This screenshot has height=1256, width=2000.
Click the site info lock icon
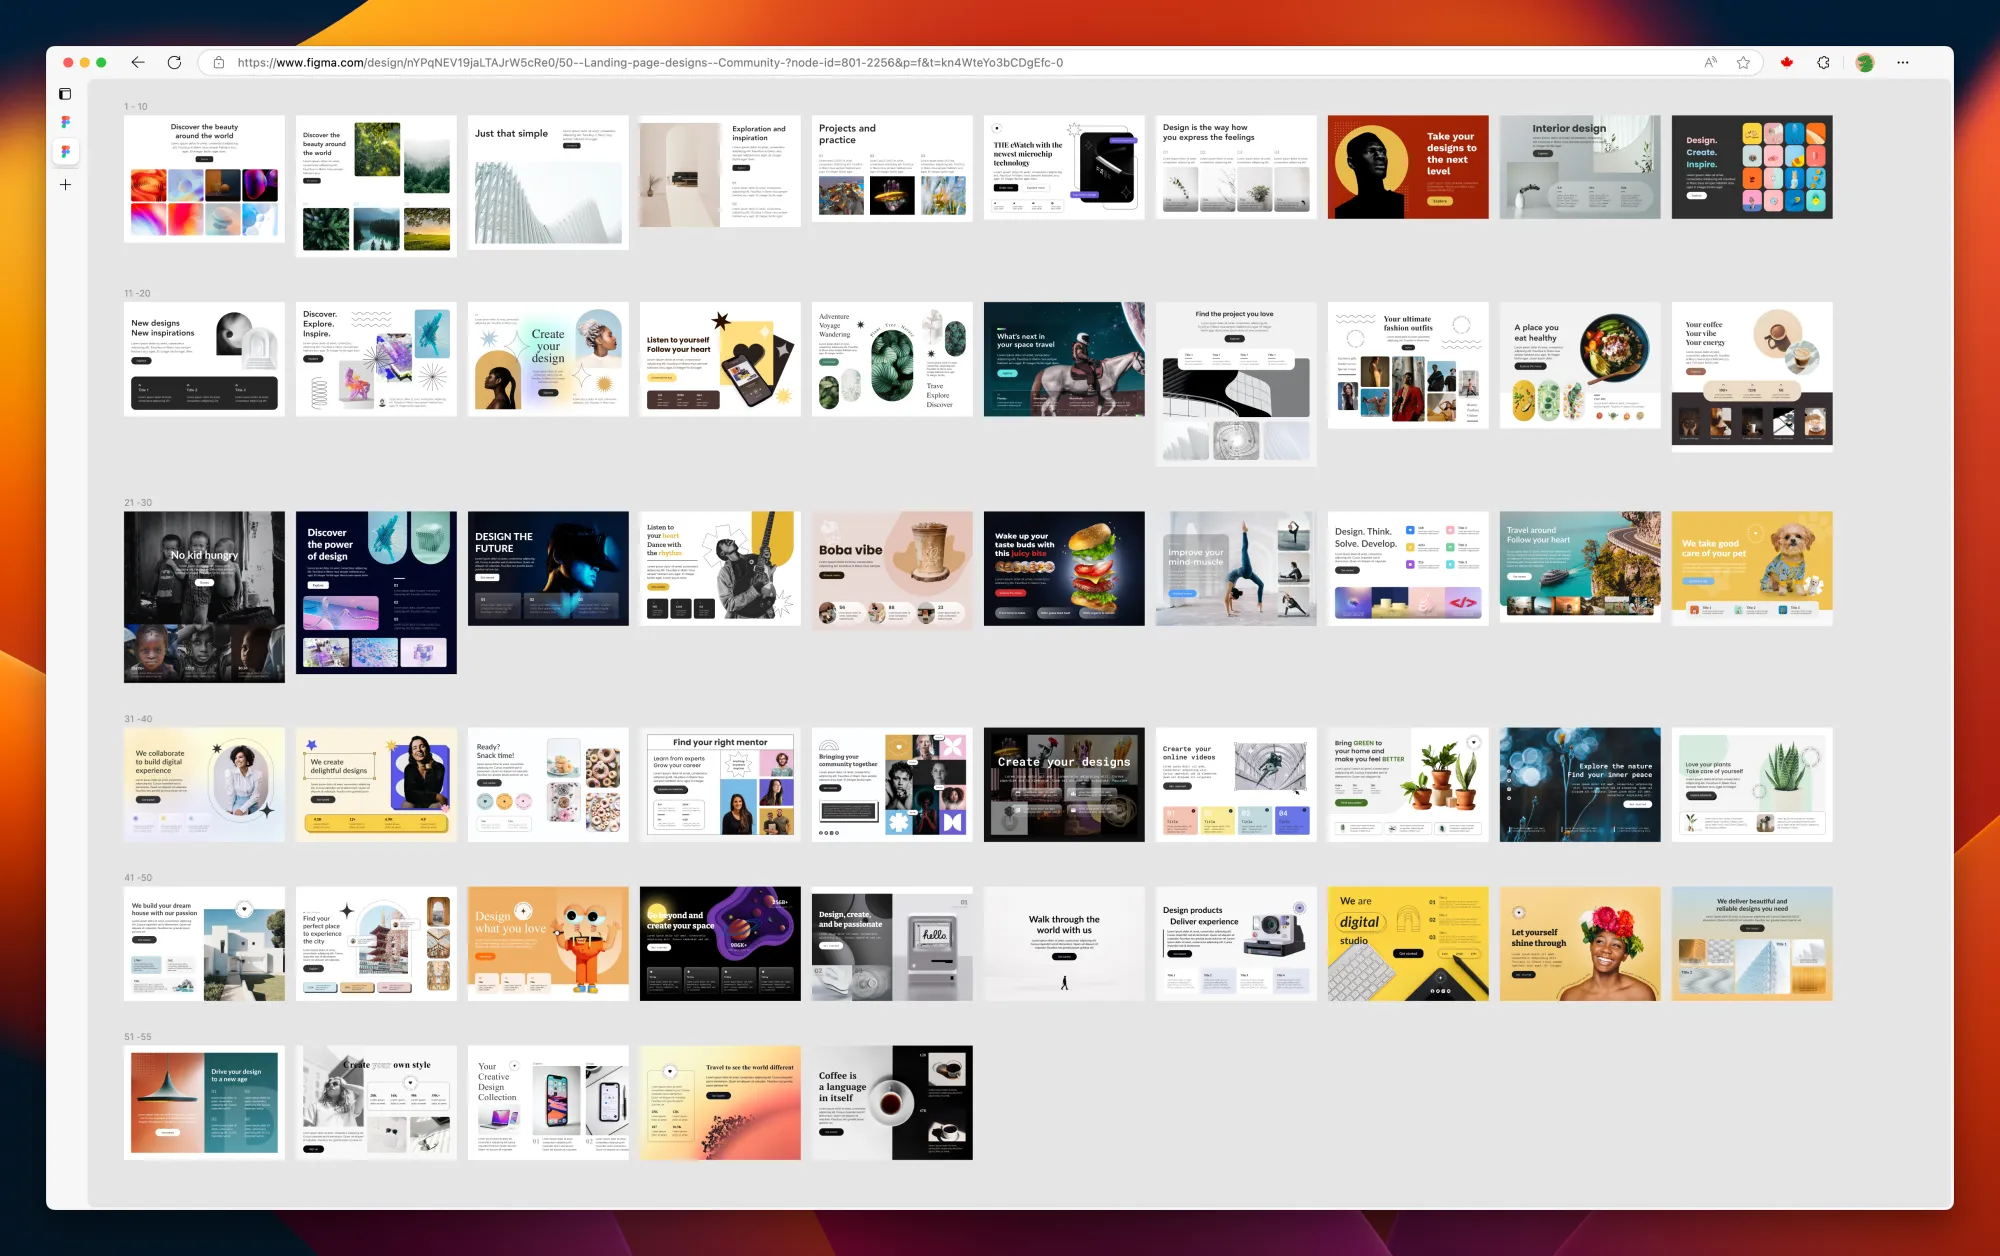(x=219, y=62)
